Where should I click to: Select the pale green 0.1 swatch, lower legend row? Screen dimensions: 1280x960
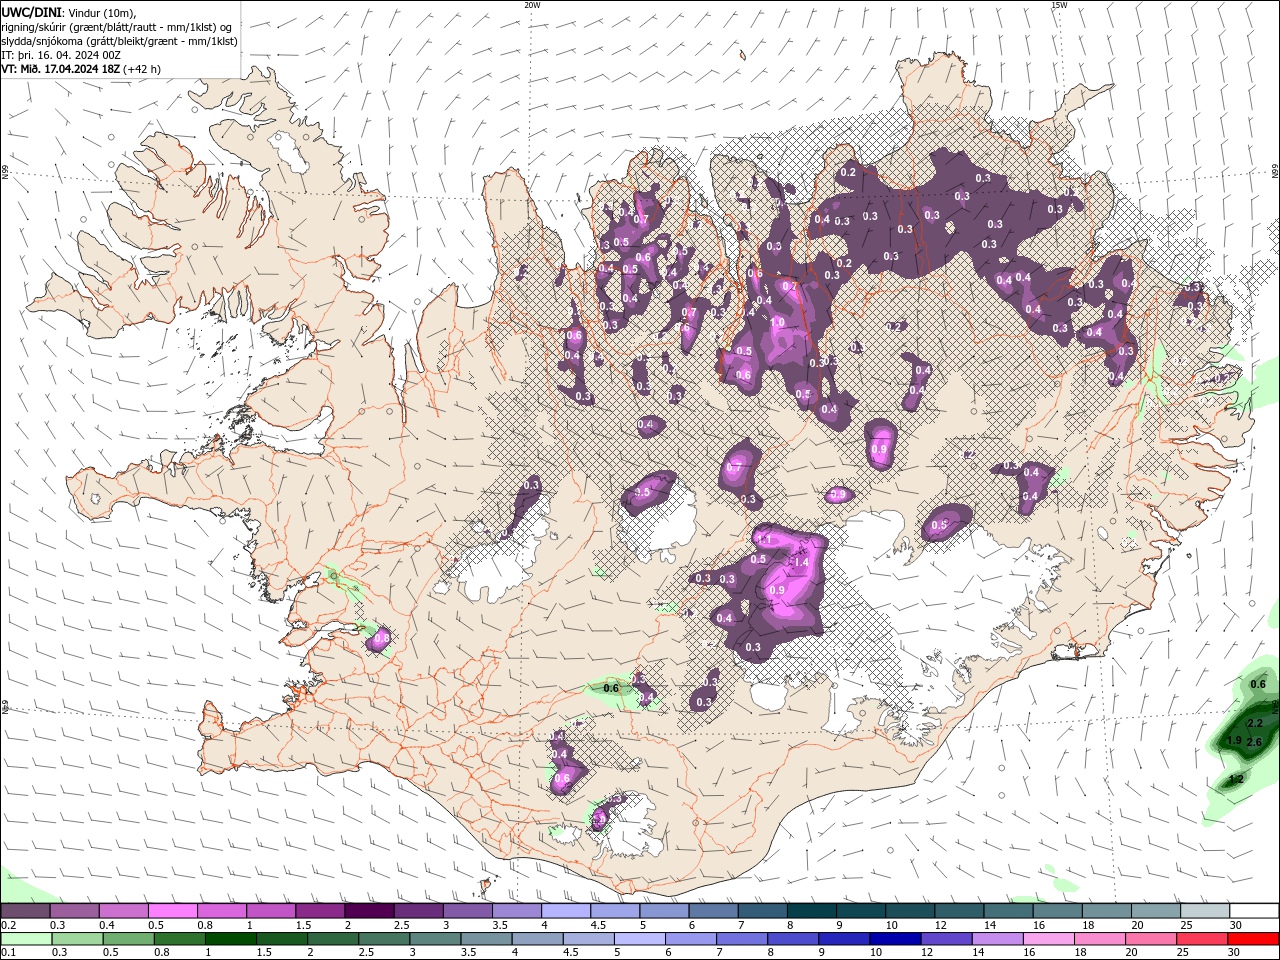(x=25, y=938)
